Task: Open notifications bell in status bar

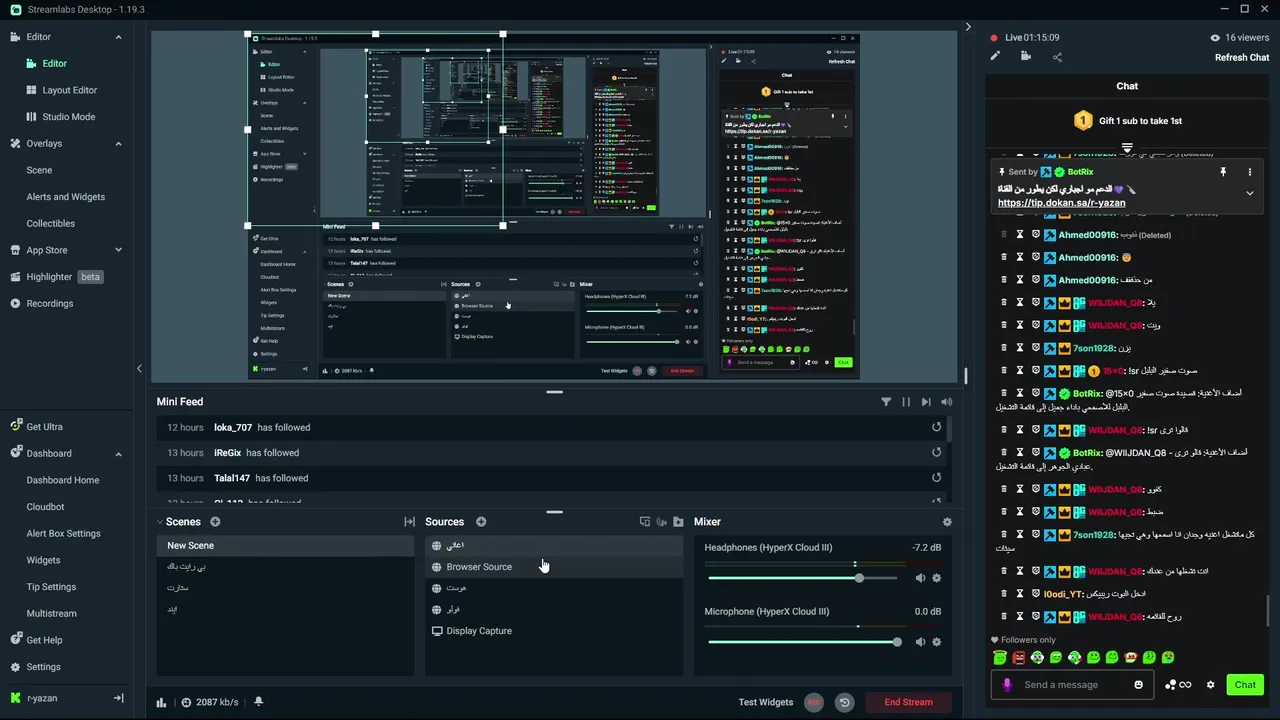Action: [x=258, y=702]
